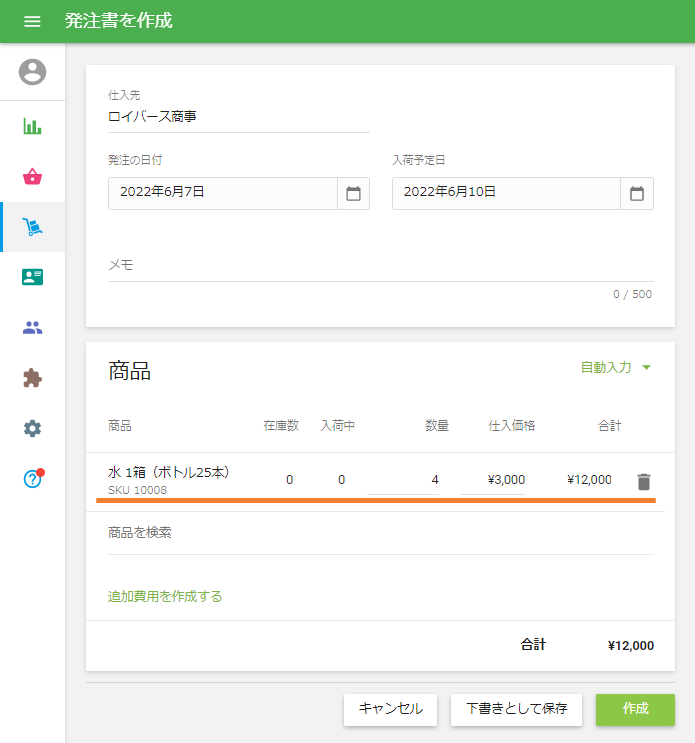Image resolution: width=695 pixels, height=743 pixels.
Task: Click the 入荷中 column header
Action: click(337, 426)
